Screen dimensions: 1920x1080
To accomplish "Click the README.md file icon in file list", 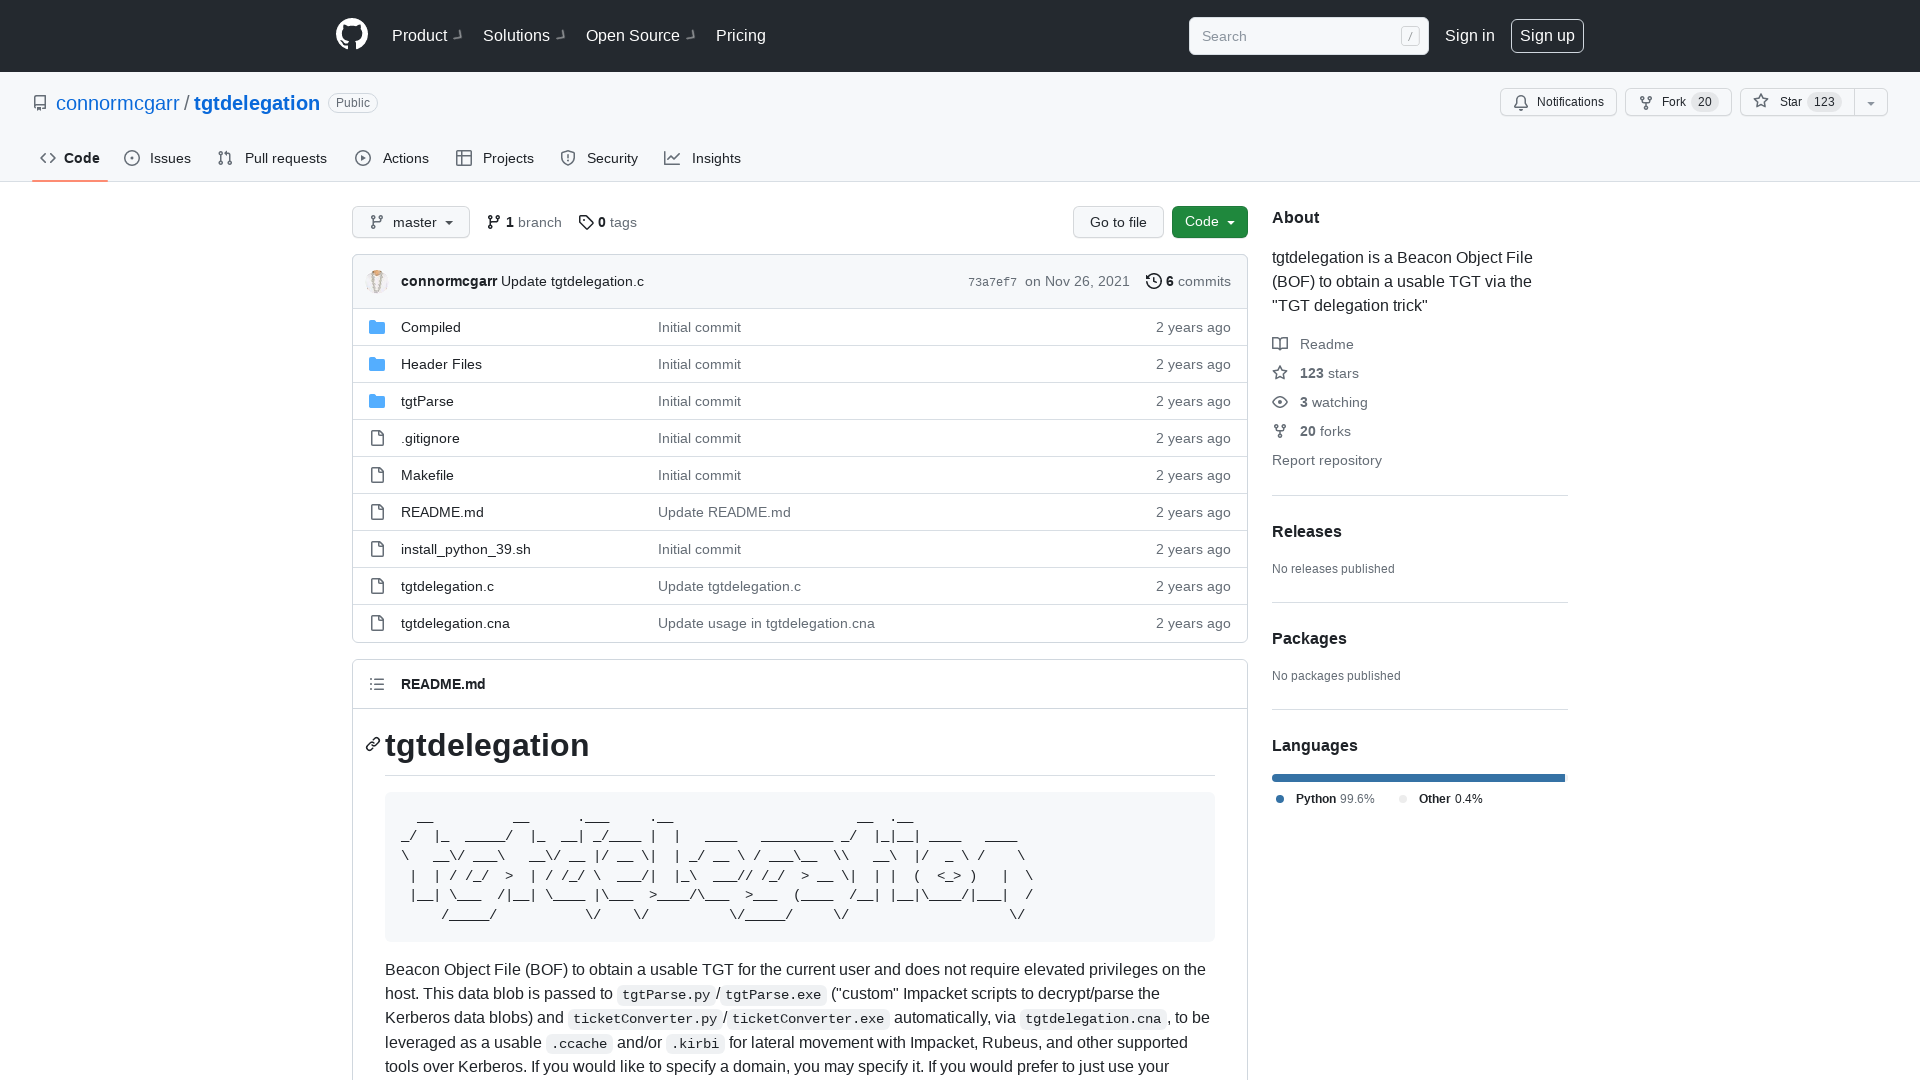I will (377, 512).
